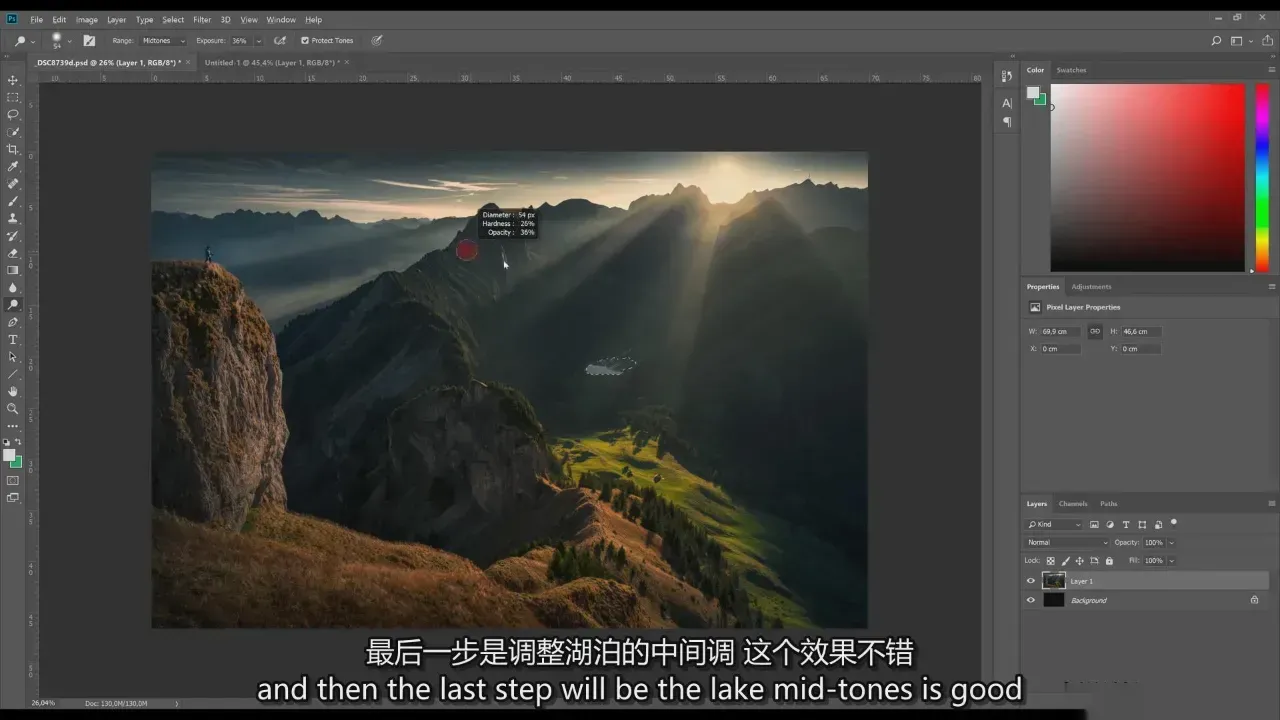1280x720 pixels.
Task: Toggle the Protect Tones checkbox
Action: 305,41
